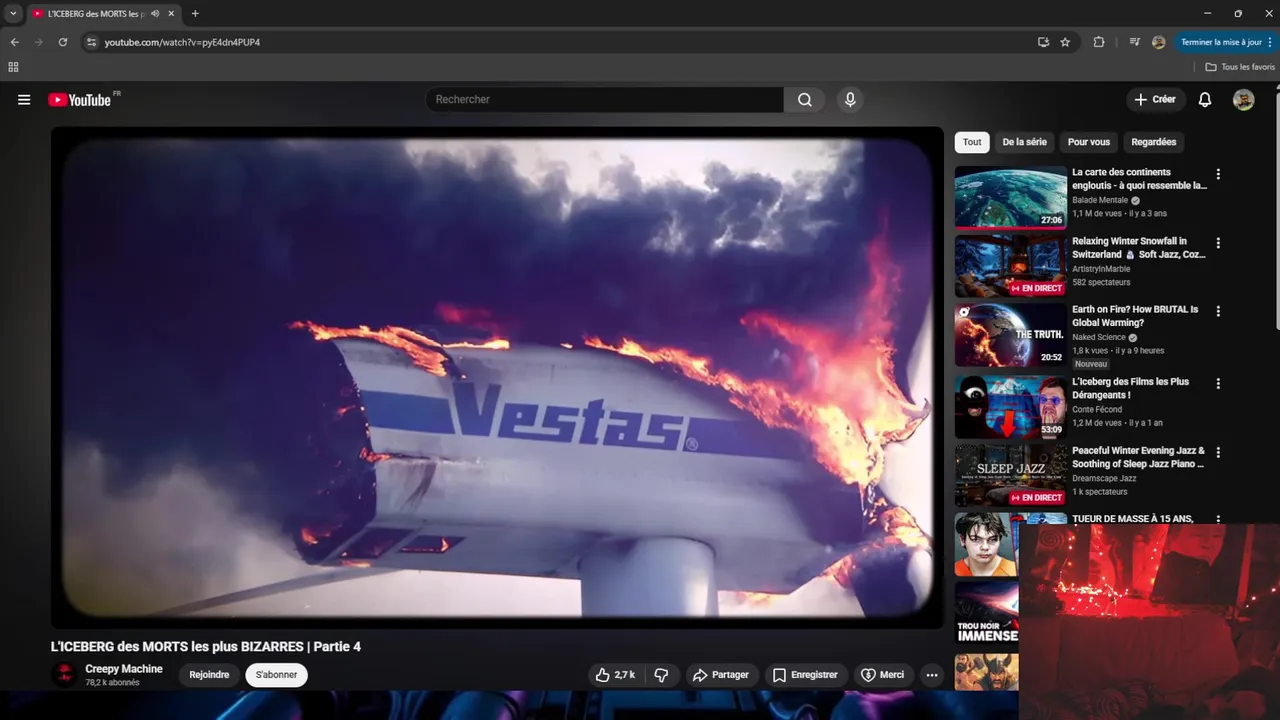Open the 'La carte des continents' thumbnail
Viewport: 1280px width, 720px height.
click(x=1011, y=198)
